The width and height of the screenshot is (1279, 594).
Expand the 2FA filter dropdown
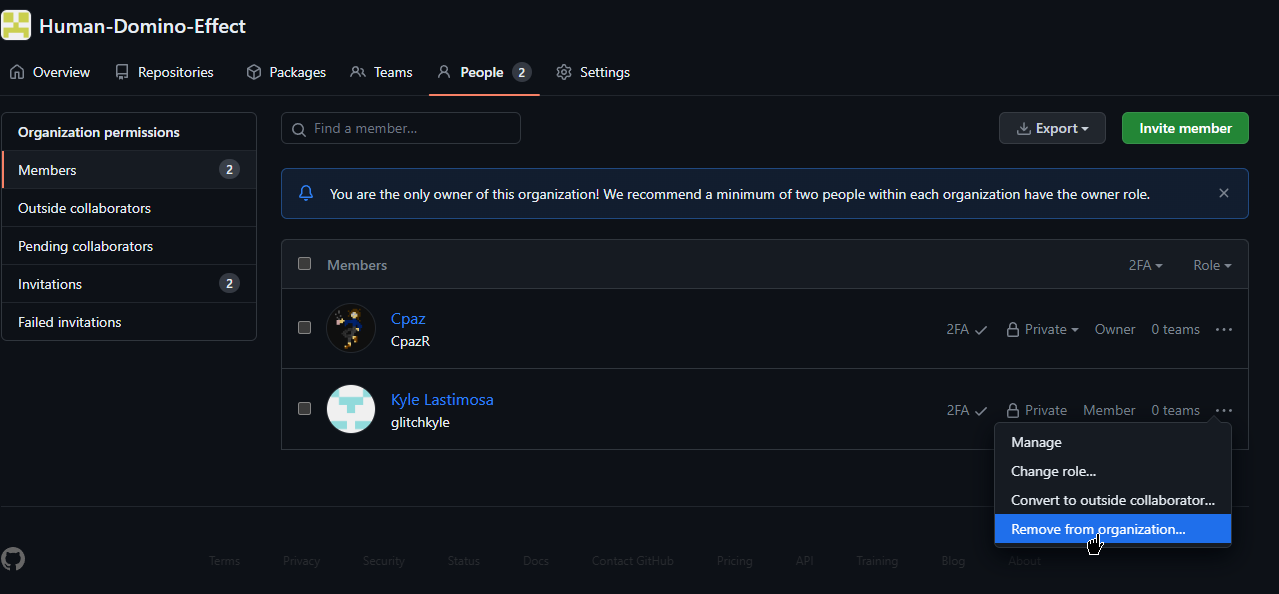click(x=1145, y=265)
